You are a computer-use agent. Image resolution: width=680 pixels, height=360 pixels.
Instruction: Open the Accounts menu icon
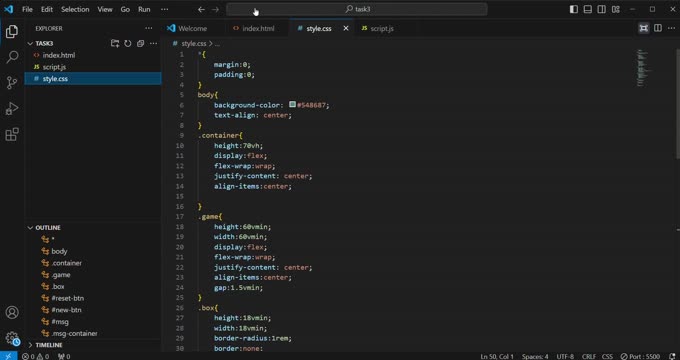tap(12, 312)
